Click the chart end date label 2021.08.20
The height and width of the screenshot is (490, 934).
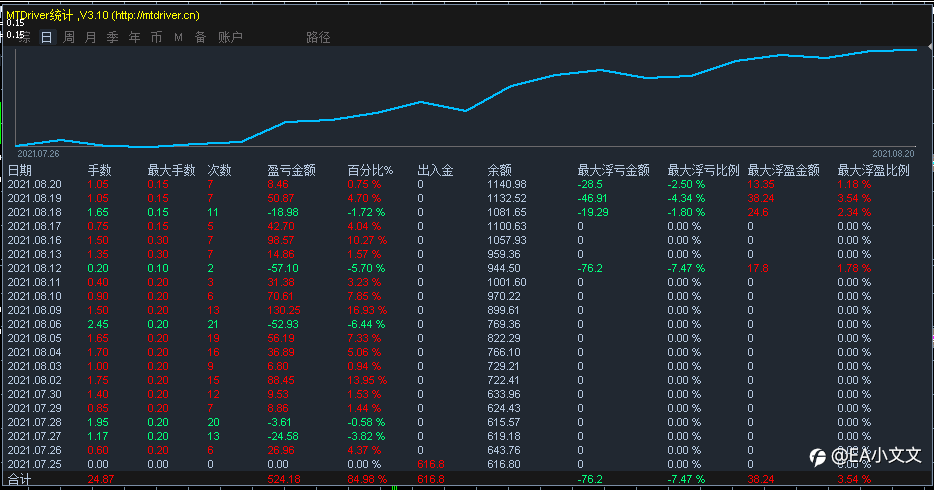tap(893, 154)
